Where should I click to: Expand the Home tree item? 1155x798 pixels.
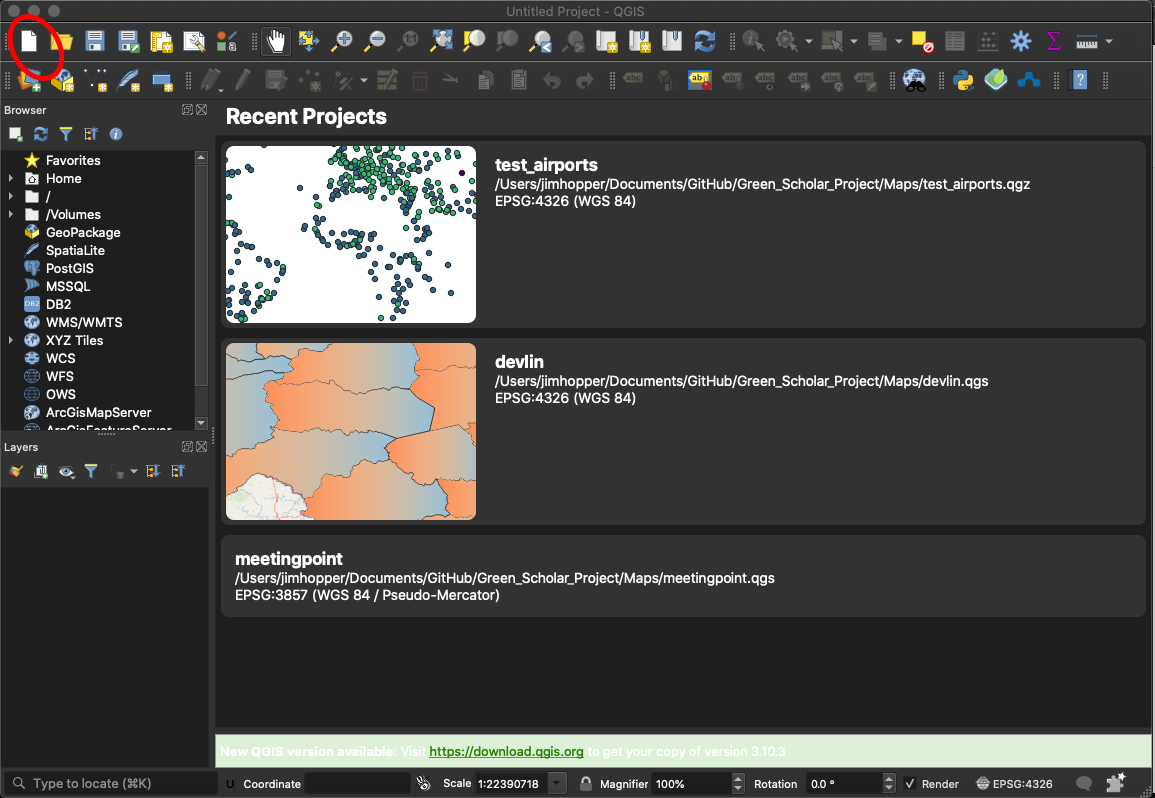(11, 179)
